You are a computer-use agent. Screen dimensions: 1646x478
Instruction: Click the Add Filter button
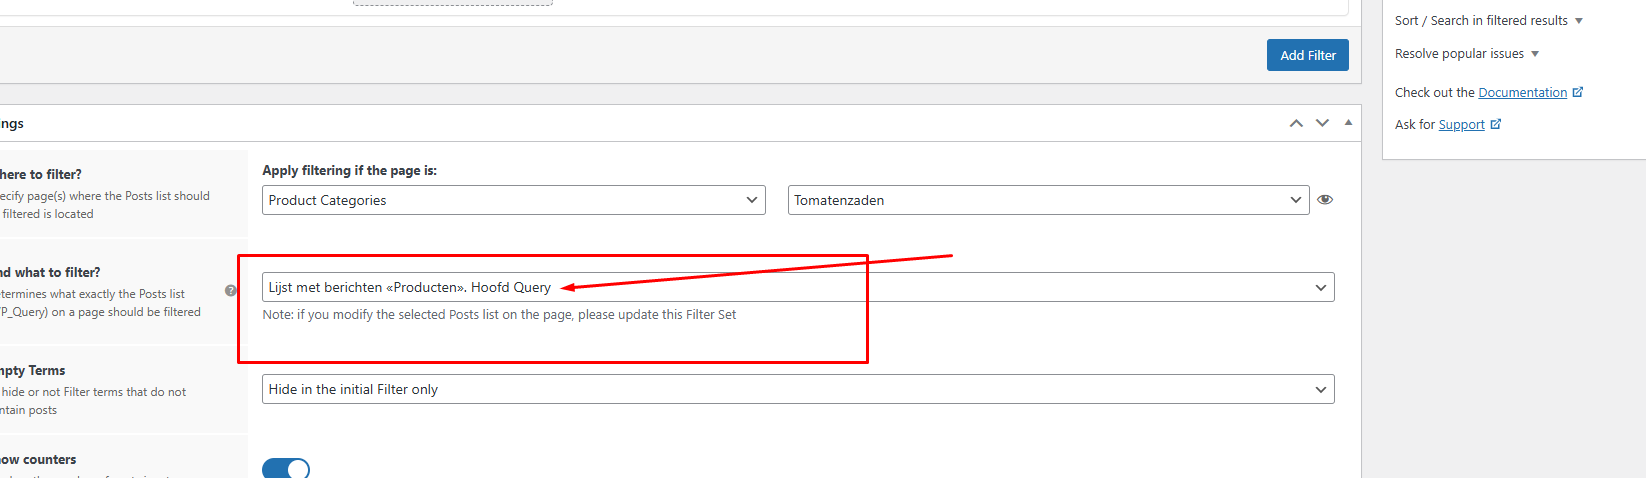1308,55
